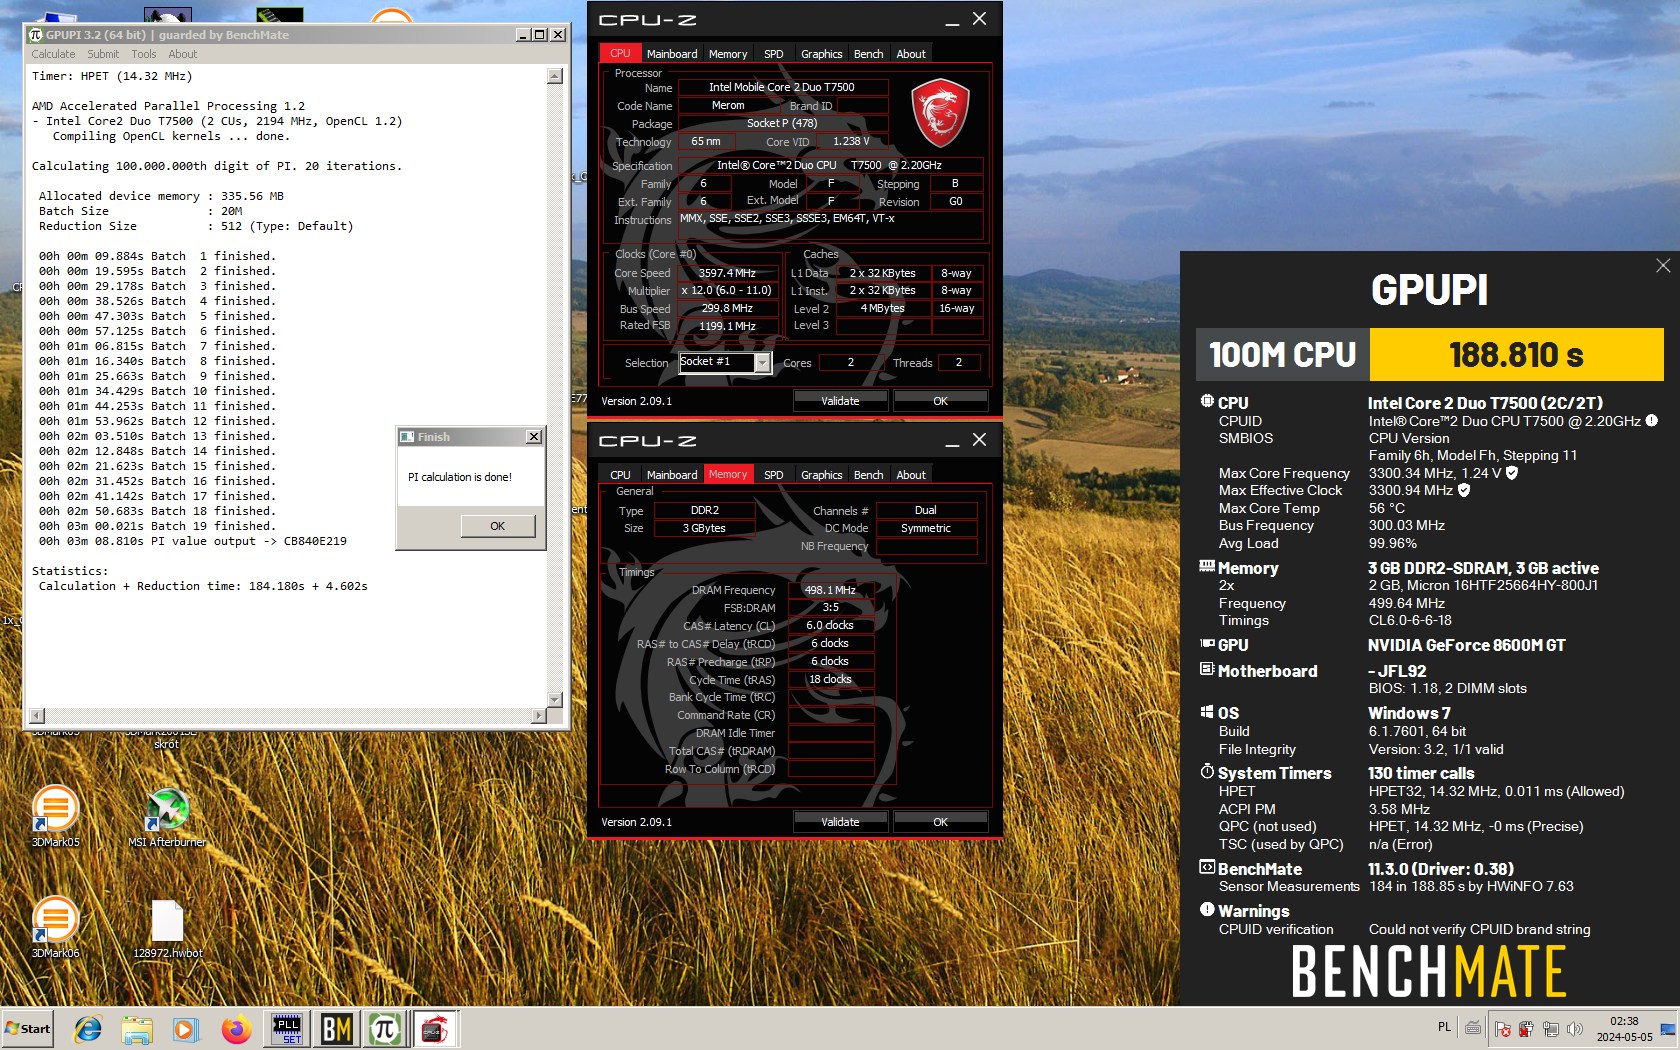Expand the Socket #1 selection dropdown
This screenshot has height=1050, width=1680.
[x=762, y=363]
